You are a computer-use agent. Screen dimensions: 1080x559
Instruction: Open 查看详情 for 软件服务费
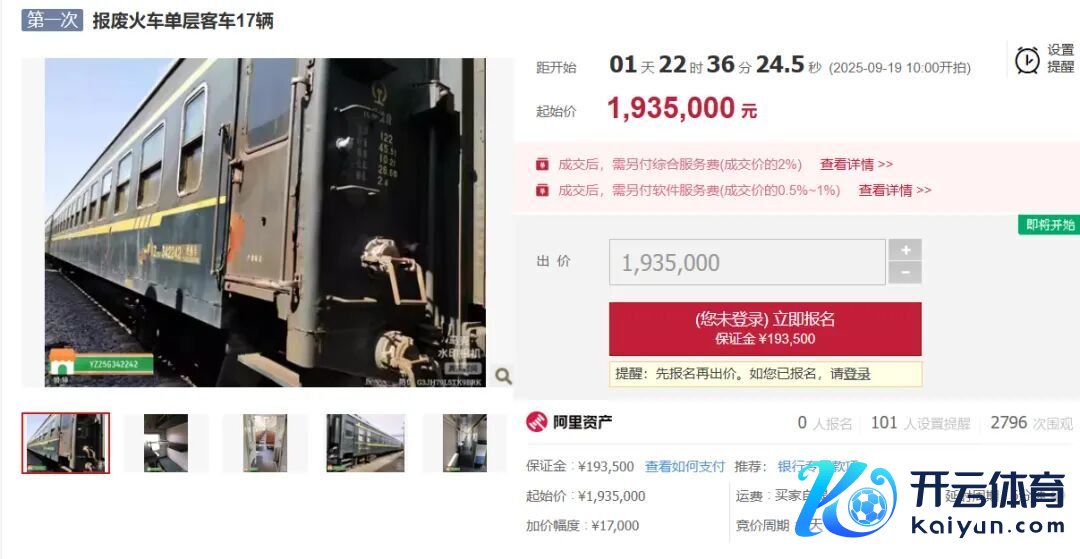pos(895,190)
